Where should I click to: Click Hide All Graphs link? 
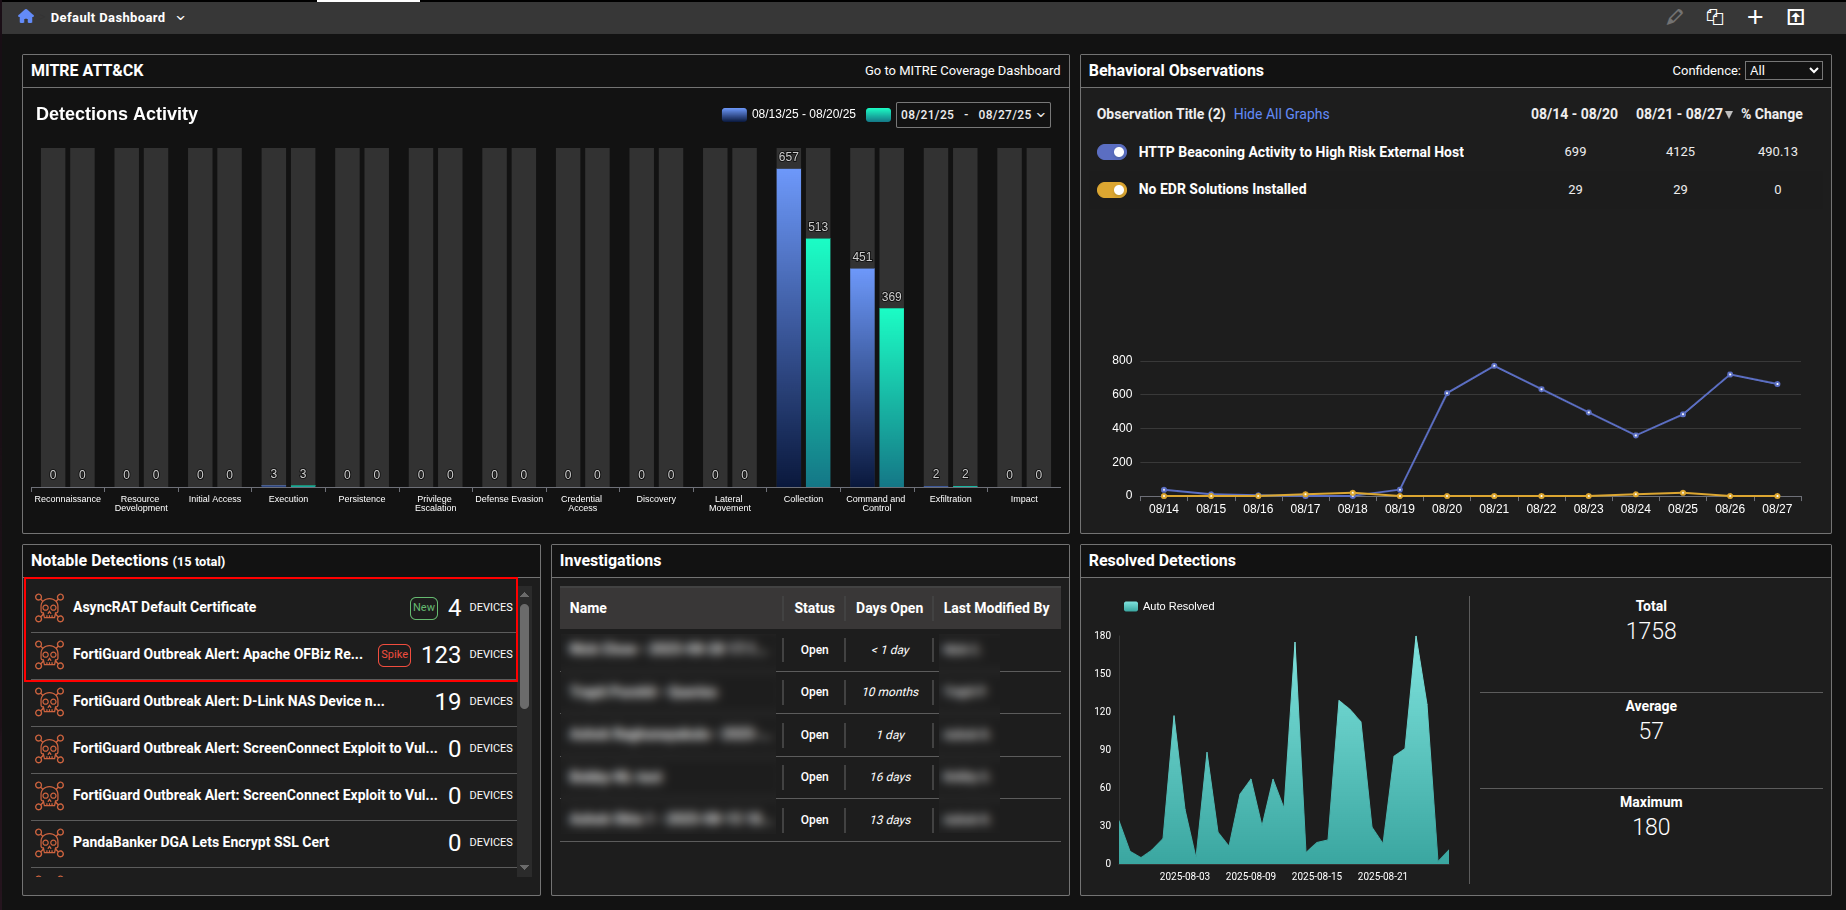click(x=1281, y=114)
